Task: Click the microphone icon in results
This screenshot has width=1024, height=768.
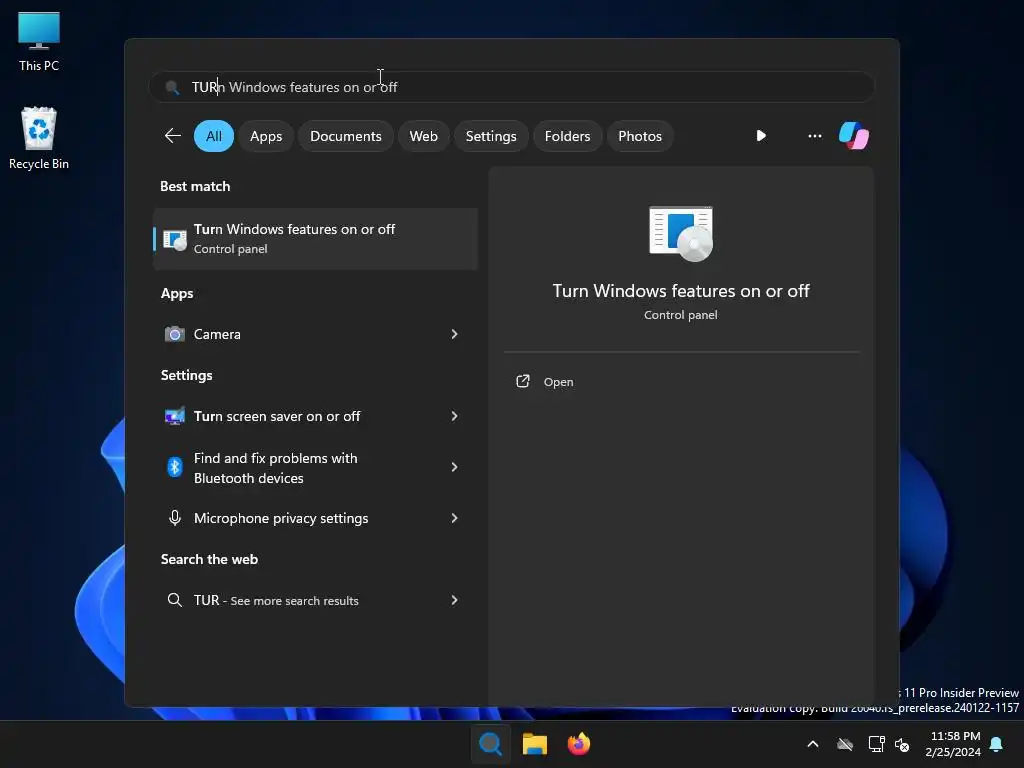Action: pyautogui.click(x=174, y=518)
